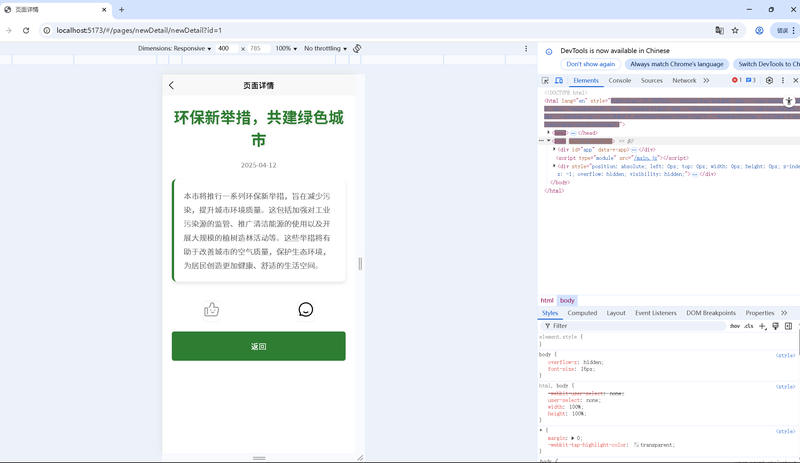Click the right edge viewport resize handle
The image size is (800, 463).
pos(360,263)
